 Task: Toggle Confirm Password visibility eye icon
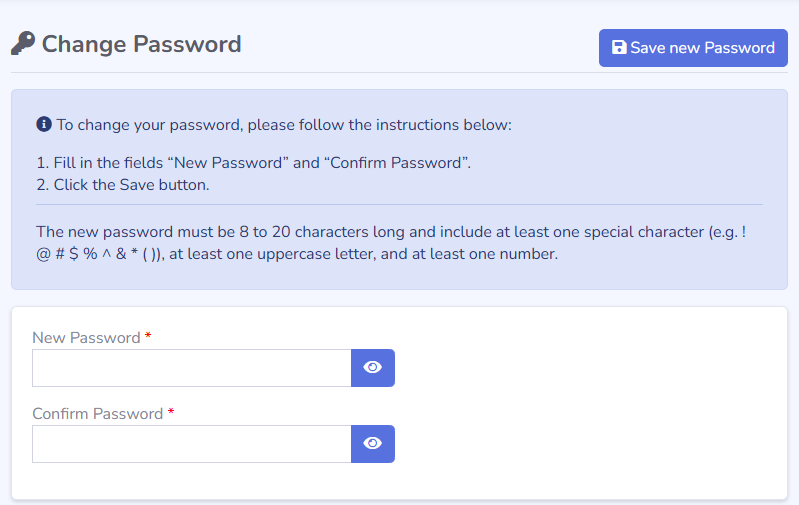tap(373, 444)
